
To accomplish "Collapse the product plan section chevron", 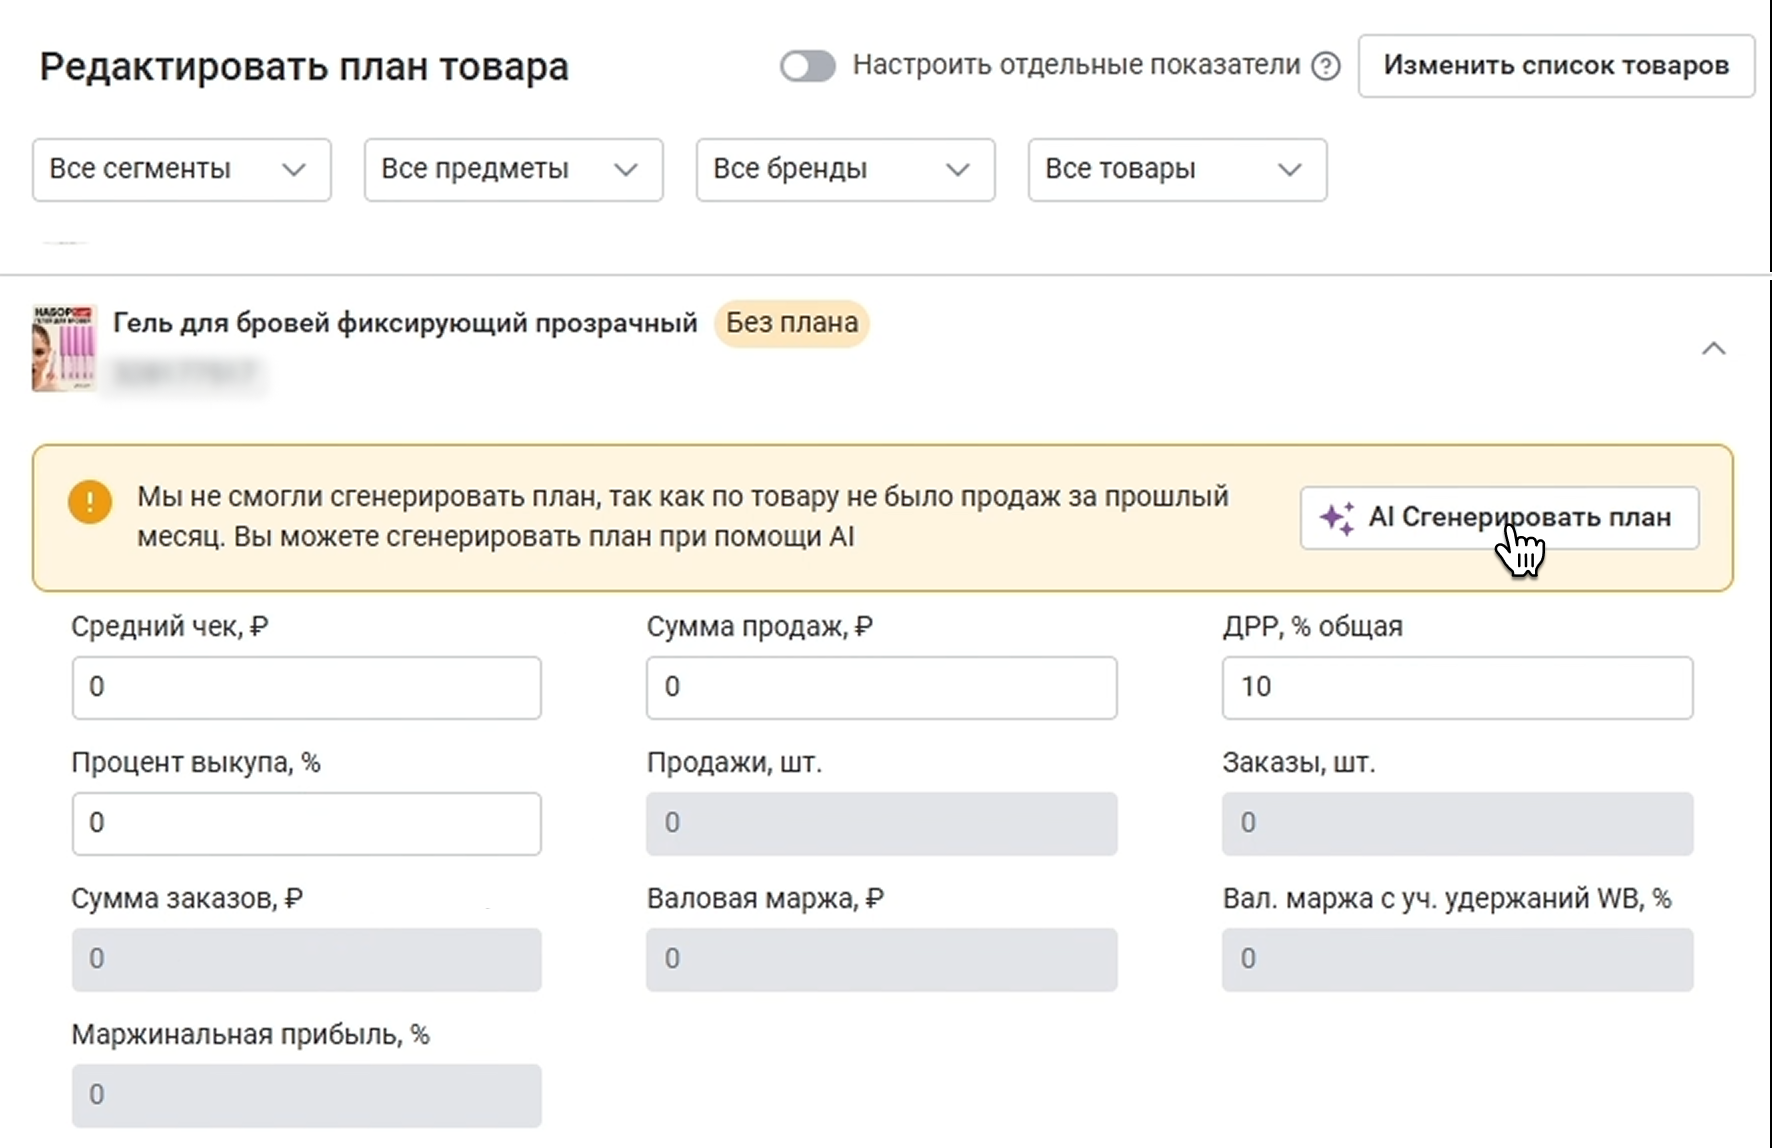I will pos(1713,349).
